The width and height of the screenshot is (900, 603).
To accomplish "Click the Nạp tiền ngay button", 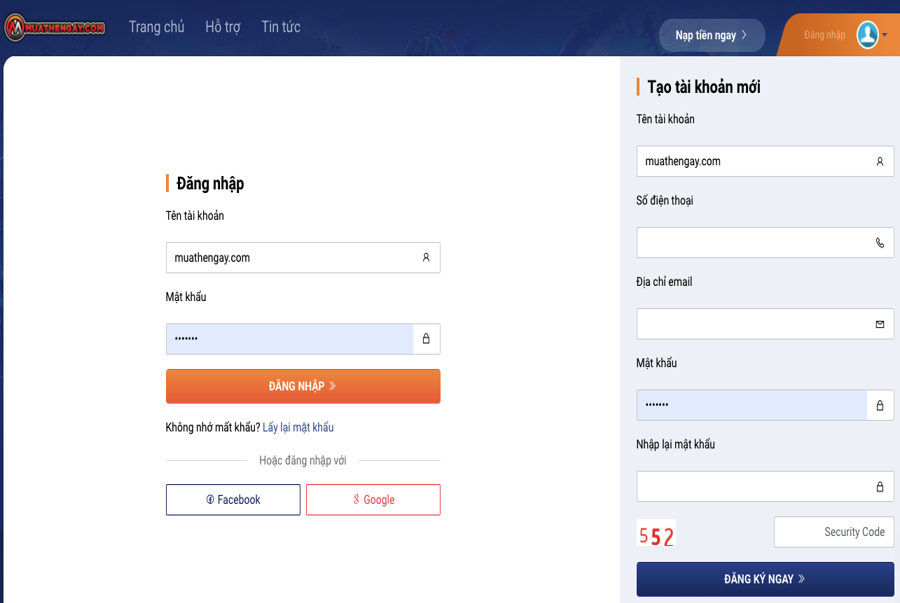I will (x=712, y=35).
